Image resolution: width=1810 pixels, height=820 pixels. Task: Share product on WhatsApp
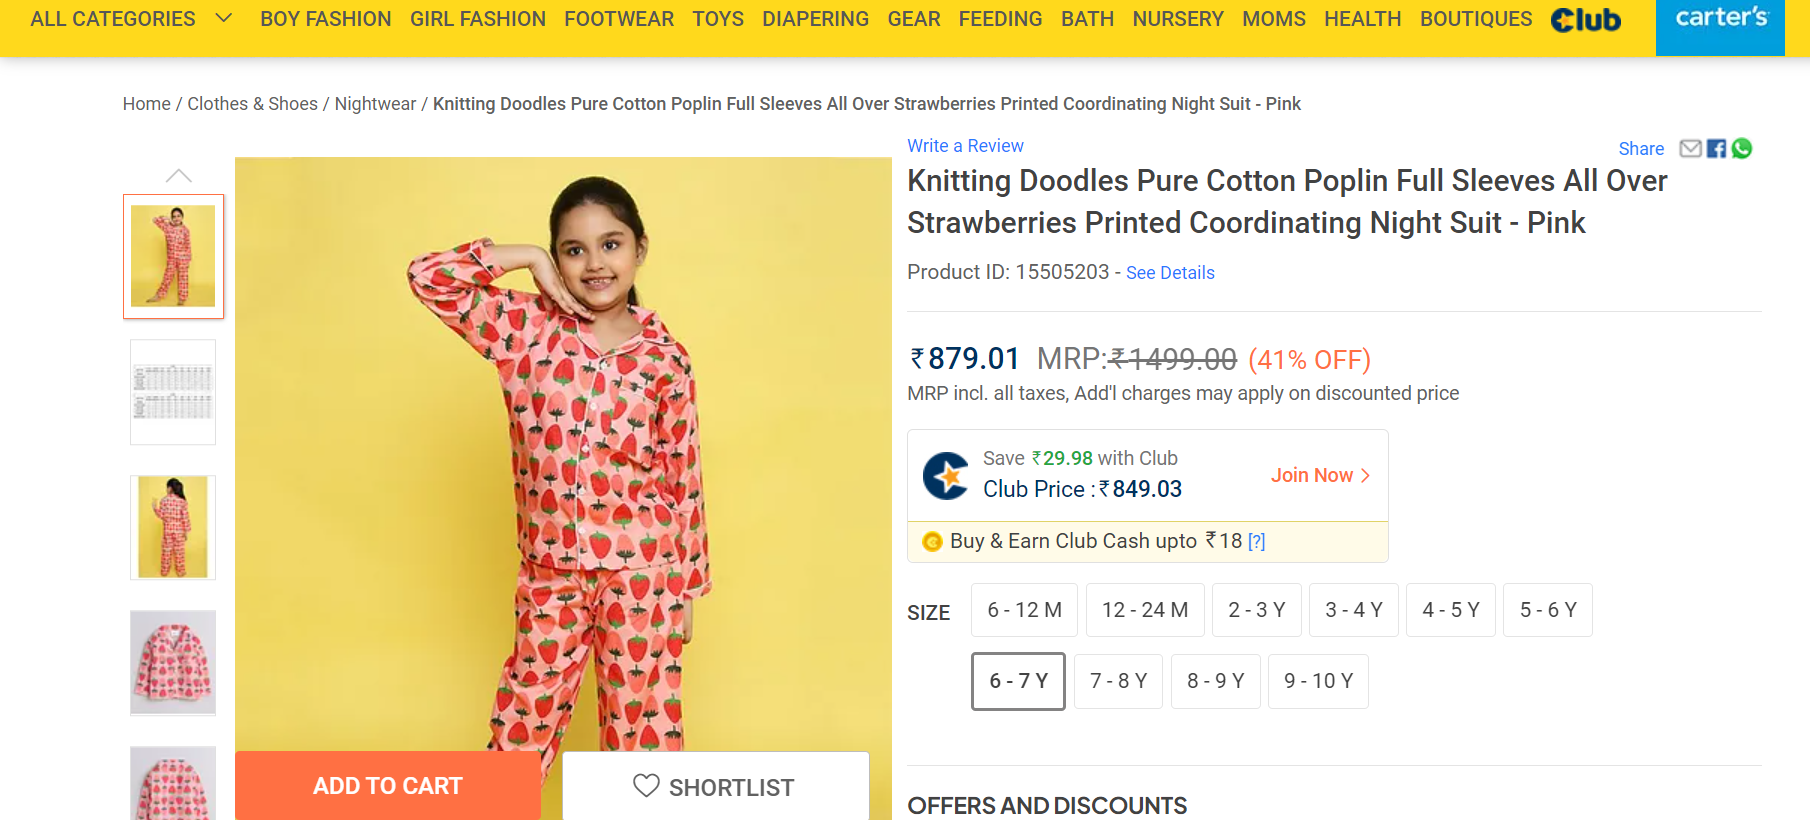click(1742, 149)
